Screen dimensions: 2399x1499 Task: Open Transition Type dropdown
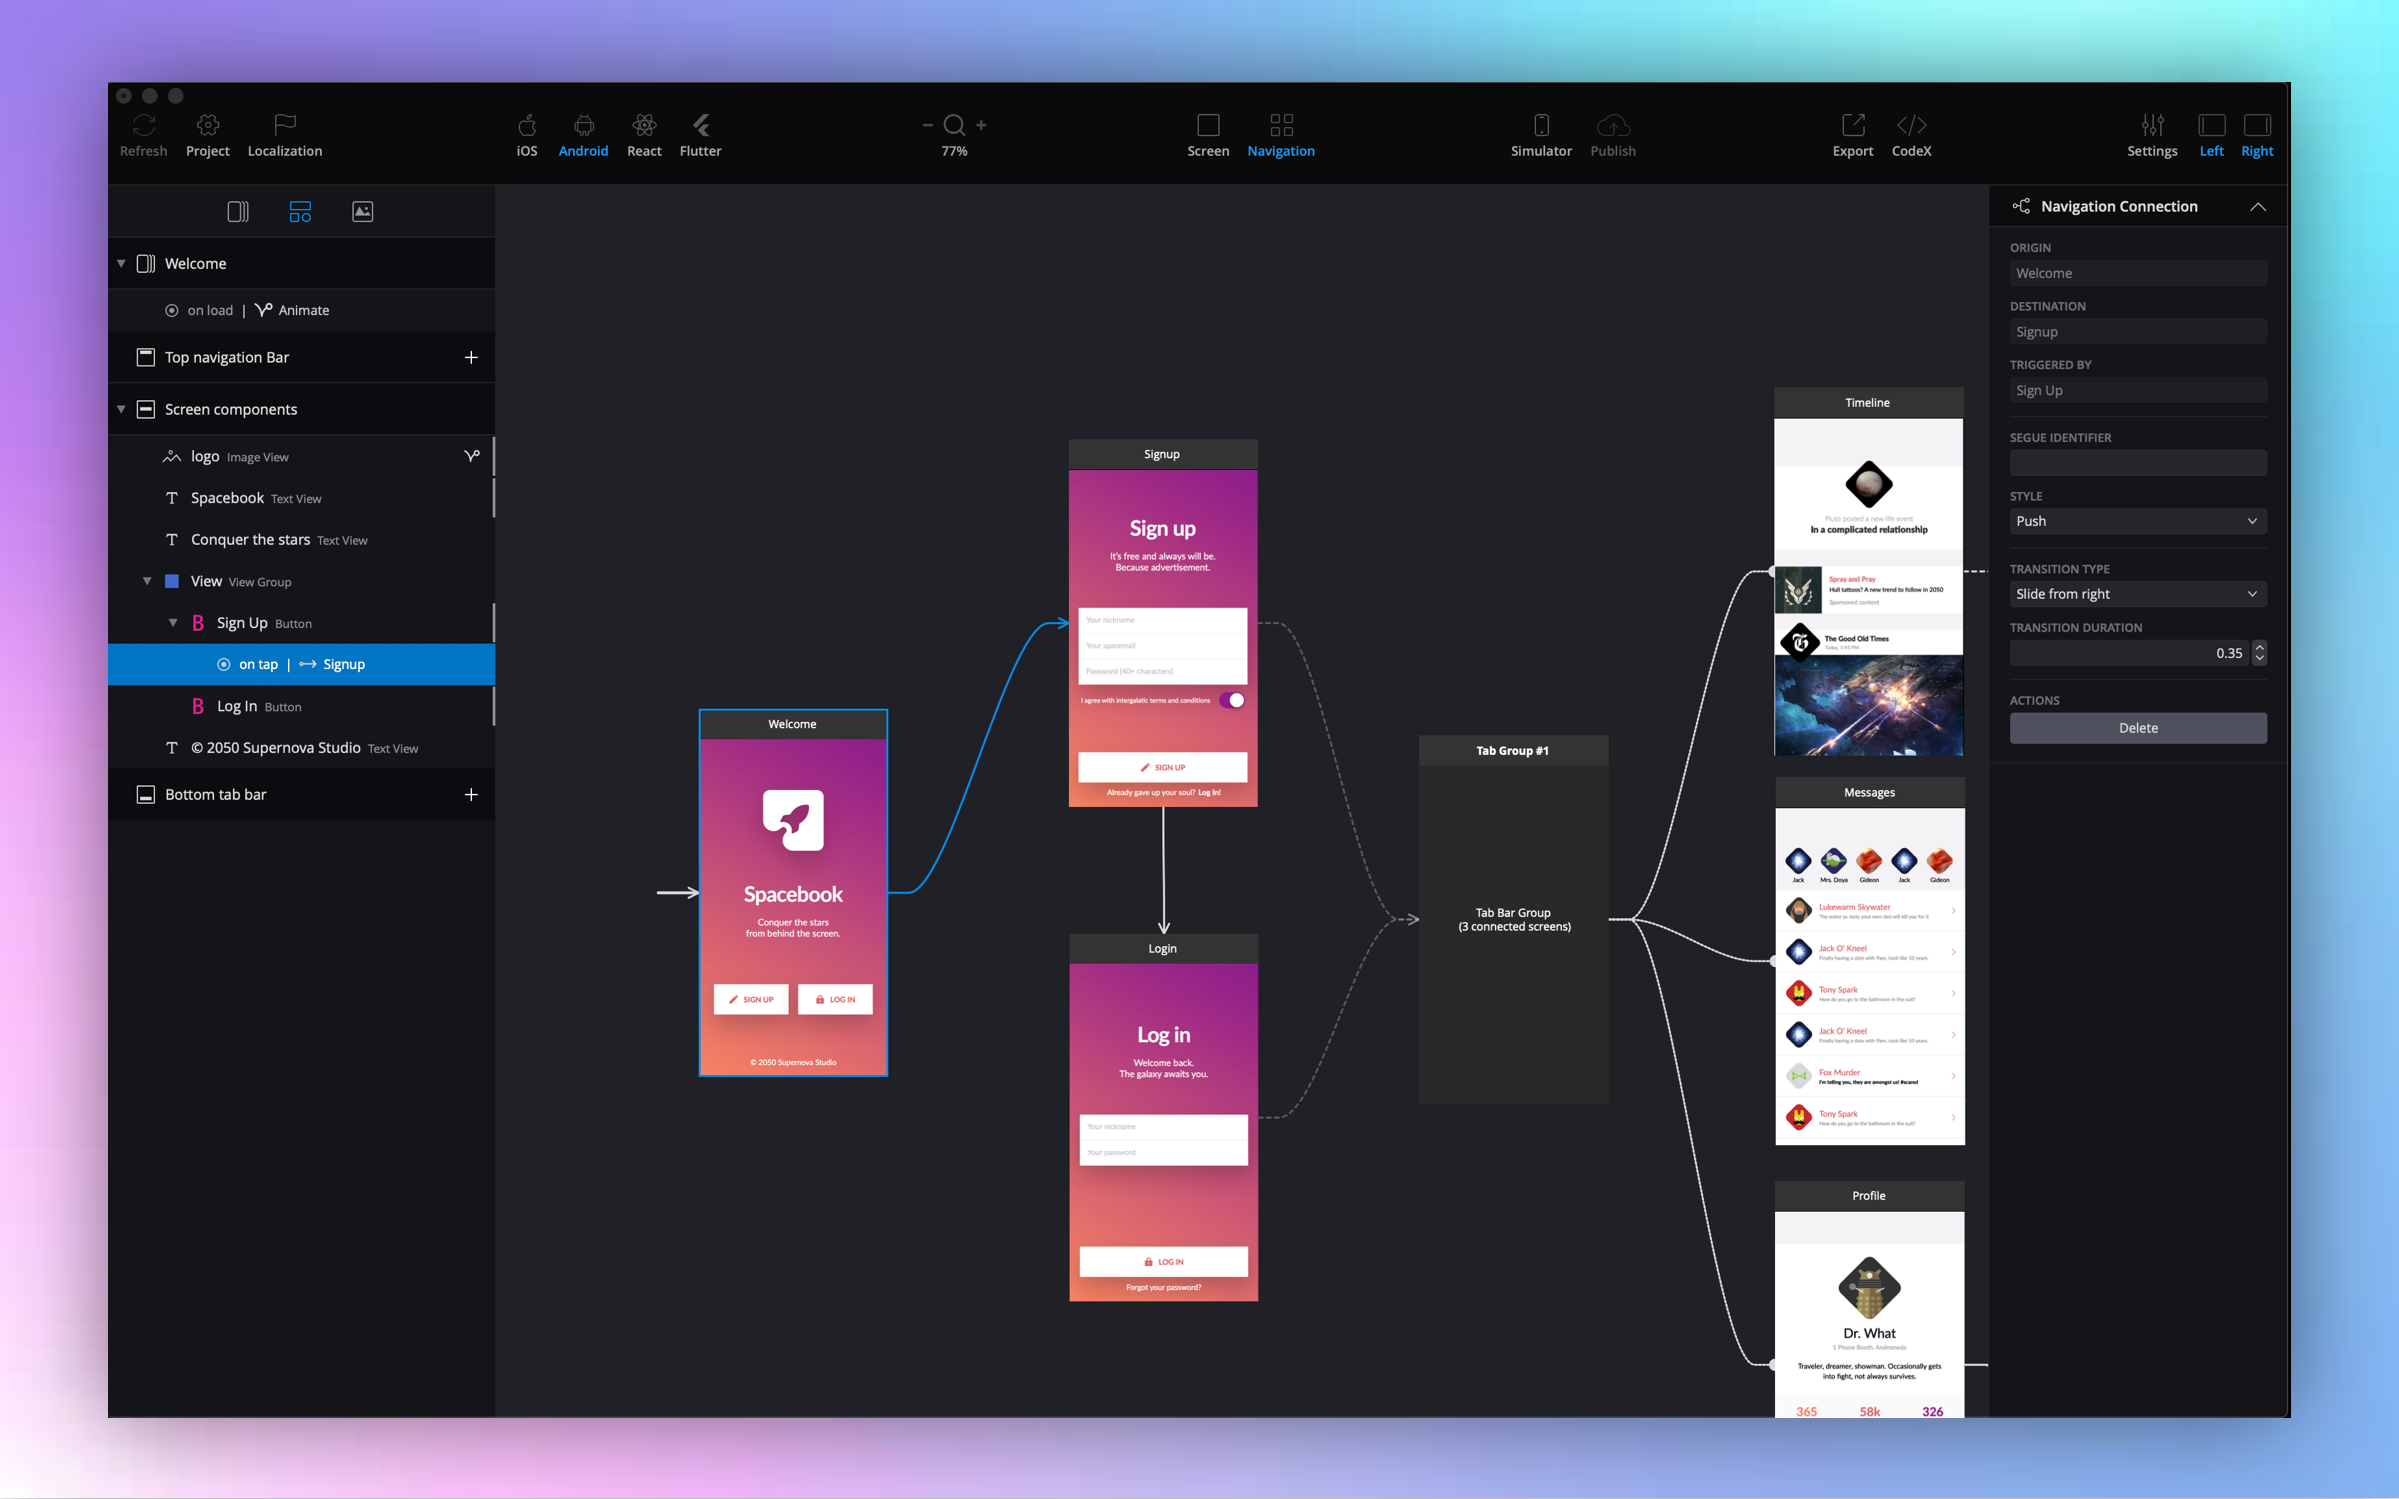coord(2137,594)
